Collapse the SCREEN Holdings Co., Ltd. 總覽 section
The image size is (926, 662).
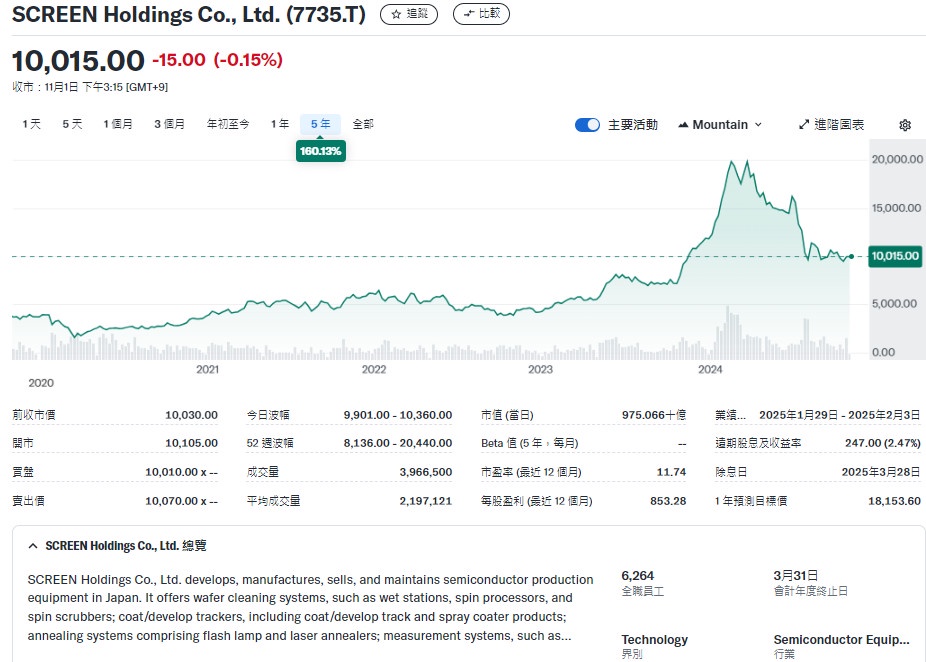(33, 546)
